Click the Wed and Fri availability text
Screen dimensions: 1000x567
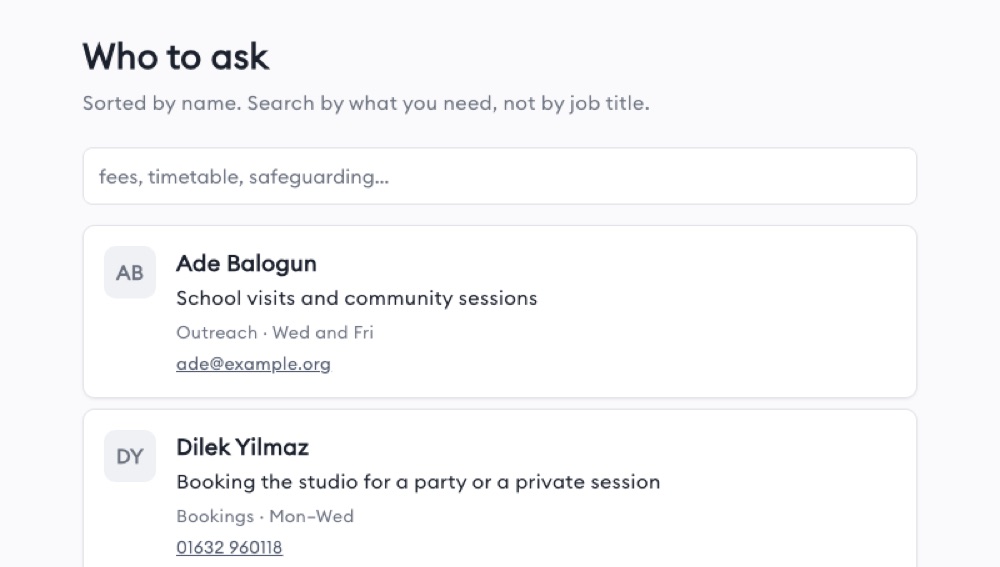coord(323,332)
